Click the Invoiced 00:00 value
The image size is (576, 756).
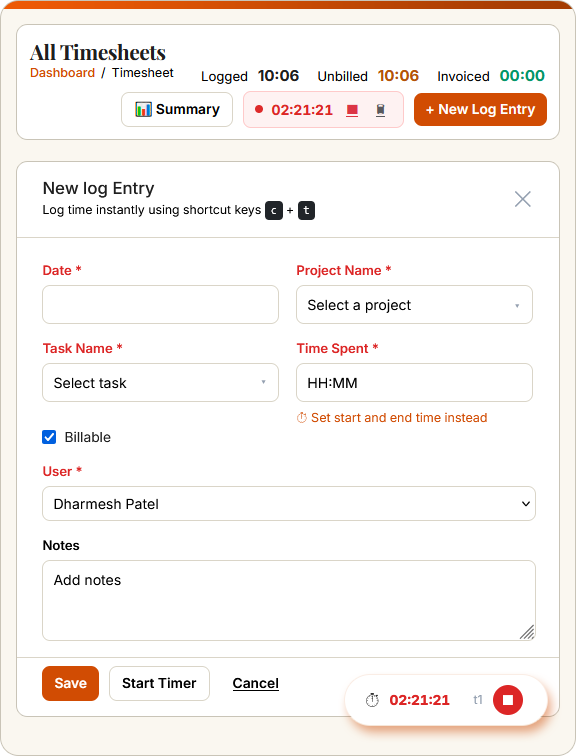point(522,76)
